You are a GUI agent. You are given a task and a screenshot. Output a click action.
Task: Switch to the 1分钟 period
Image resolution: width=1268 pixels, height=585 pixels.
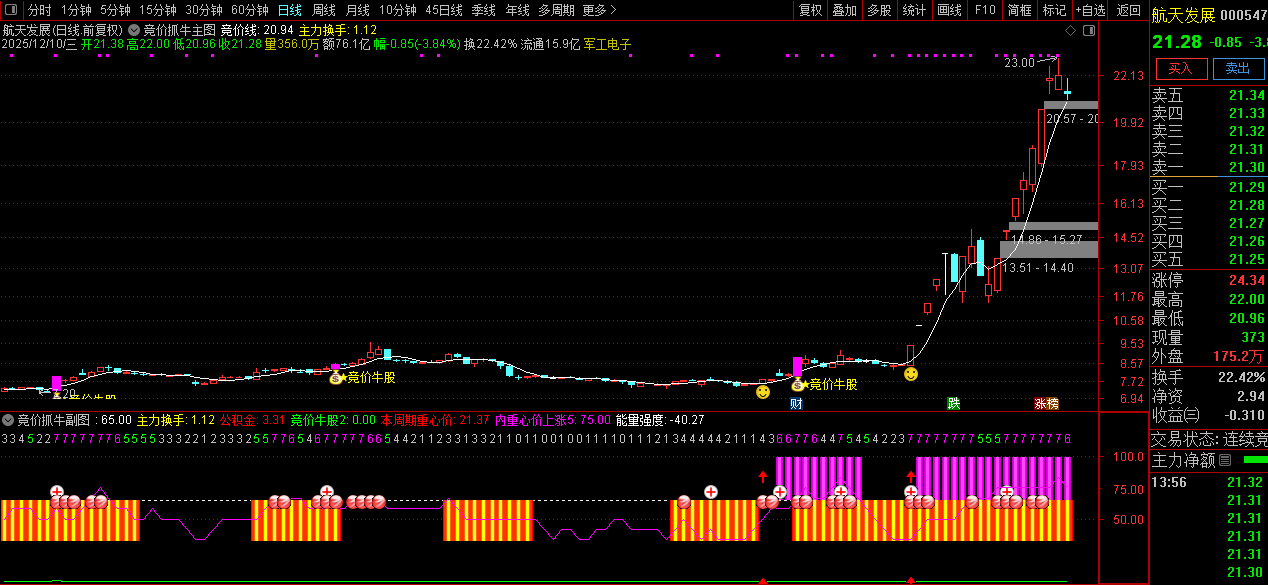[x=76, y=10]
